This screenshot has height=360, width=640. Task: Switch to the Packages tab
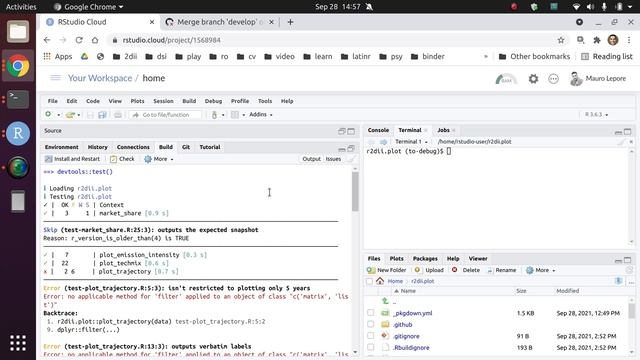point(425,258)
